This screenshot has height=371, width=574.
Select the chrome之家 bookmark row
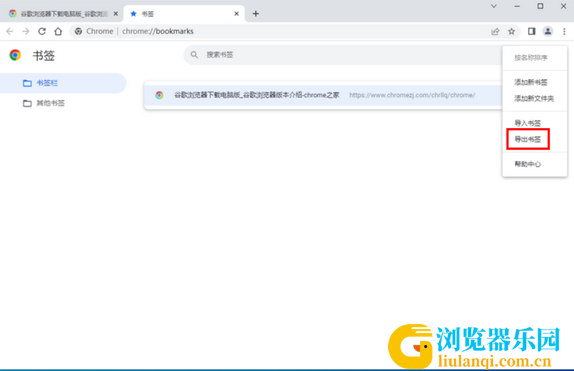323,95
